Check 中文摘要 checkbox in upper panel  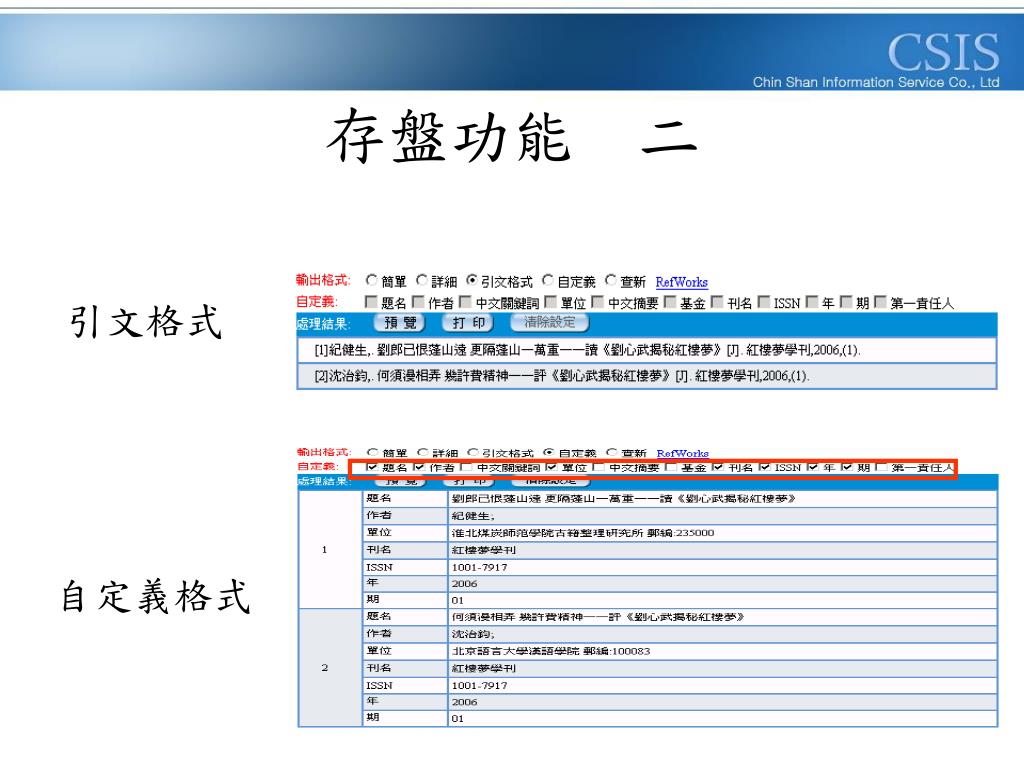click(x=598, y=302)
